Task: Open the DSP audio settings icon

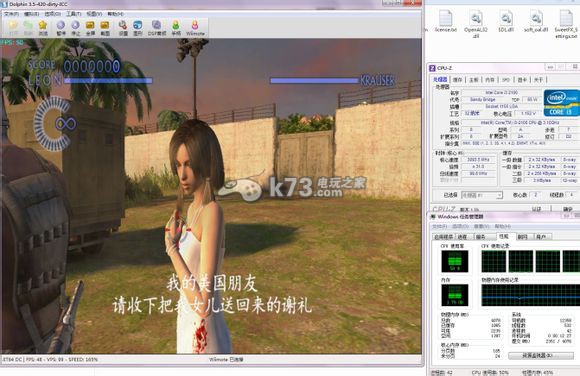Action: click(157, 27)
